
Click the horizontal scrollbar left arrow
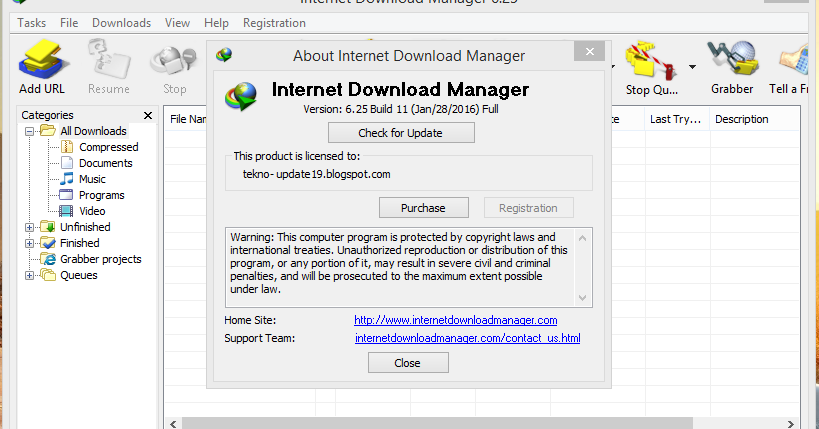point(173,423)
